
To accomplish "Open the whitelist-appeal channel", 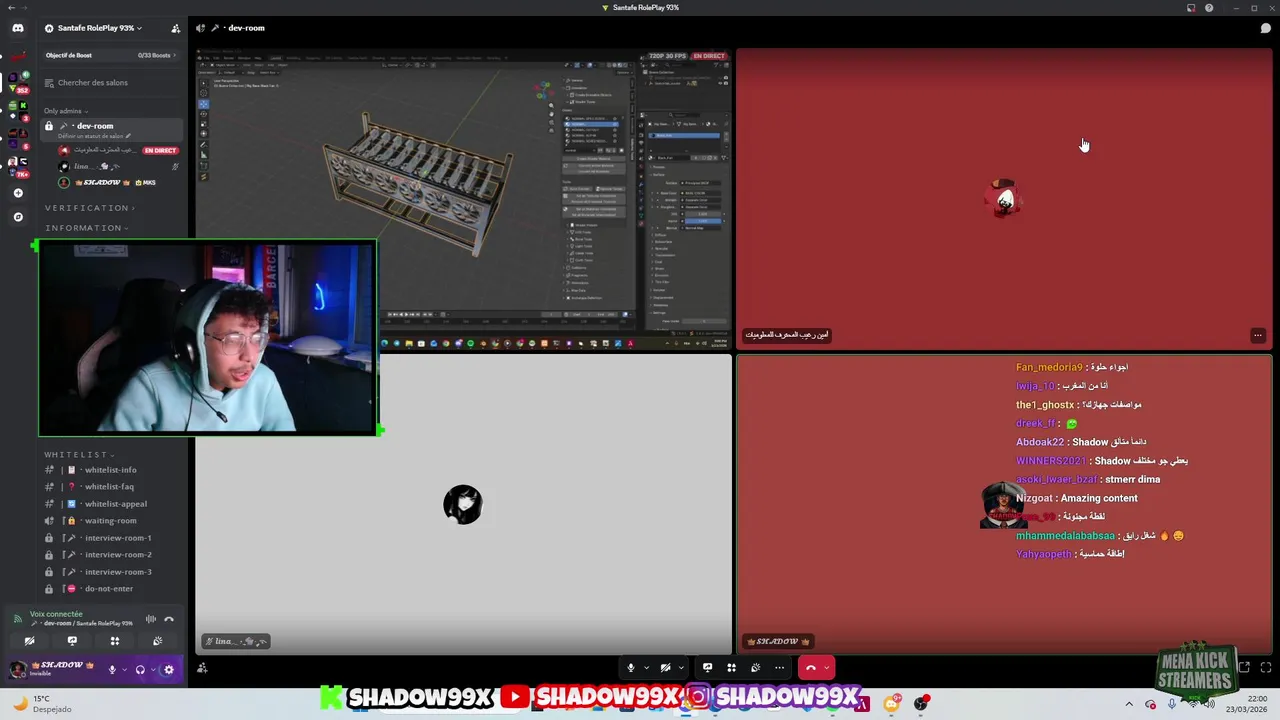I will click(x=111, y=504).
